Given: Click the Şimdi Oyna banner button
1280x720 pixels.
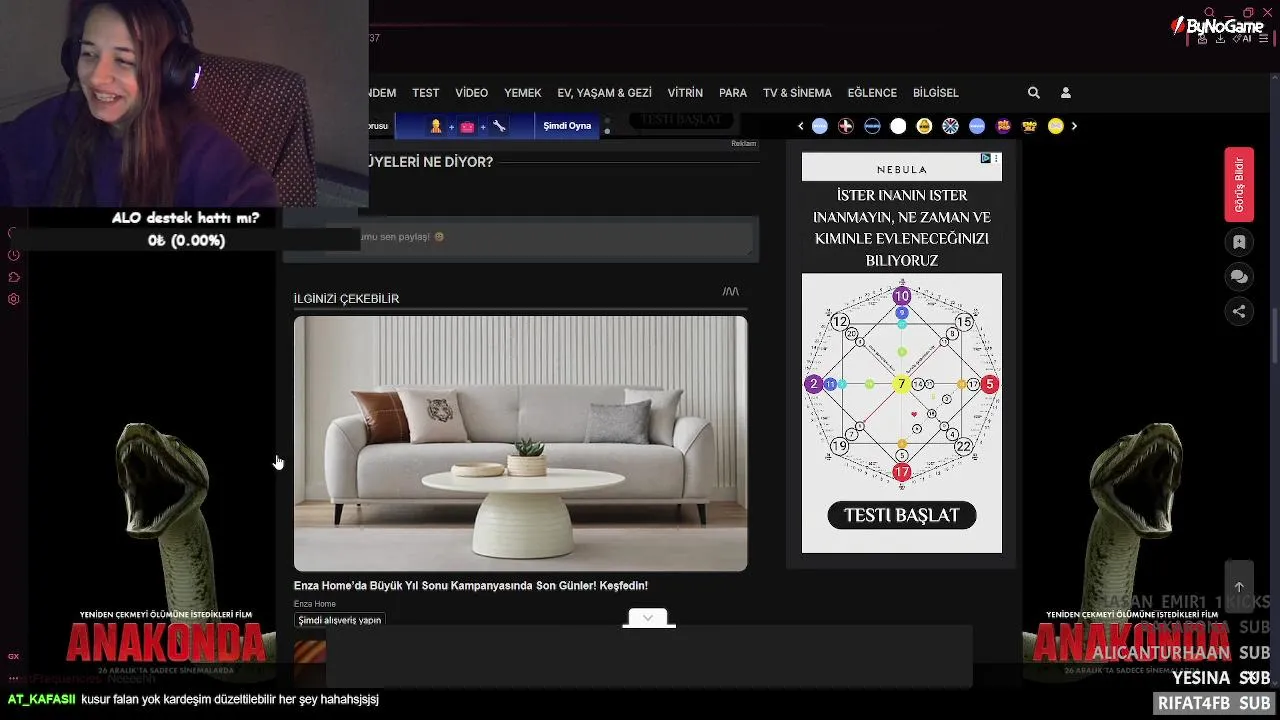Looking at the screenshot, I should (x=567, y=126).
